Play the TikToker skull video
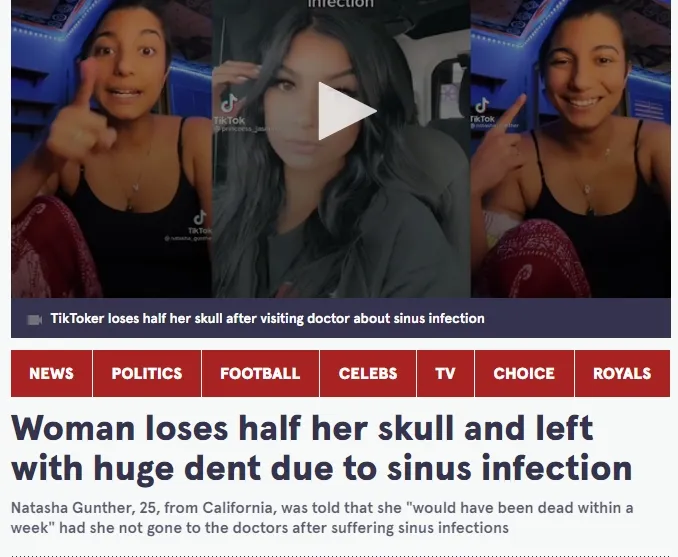 click(x=347, y=111)
